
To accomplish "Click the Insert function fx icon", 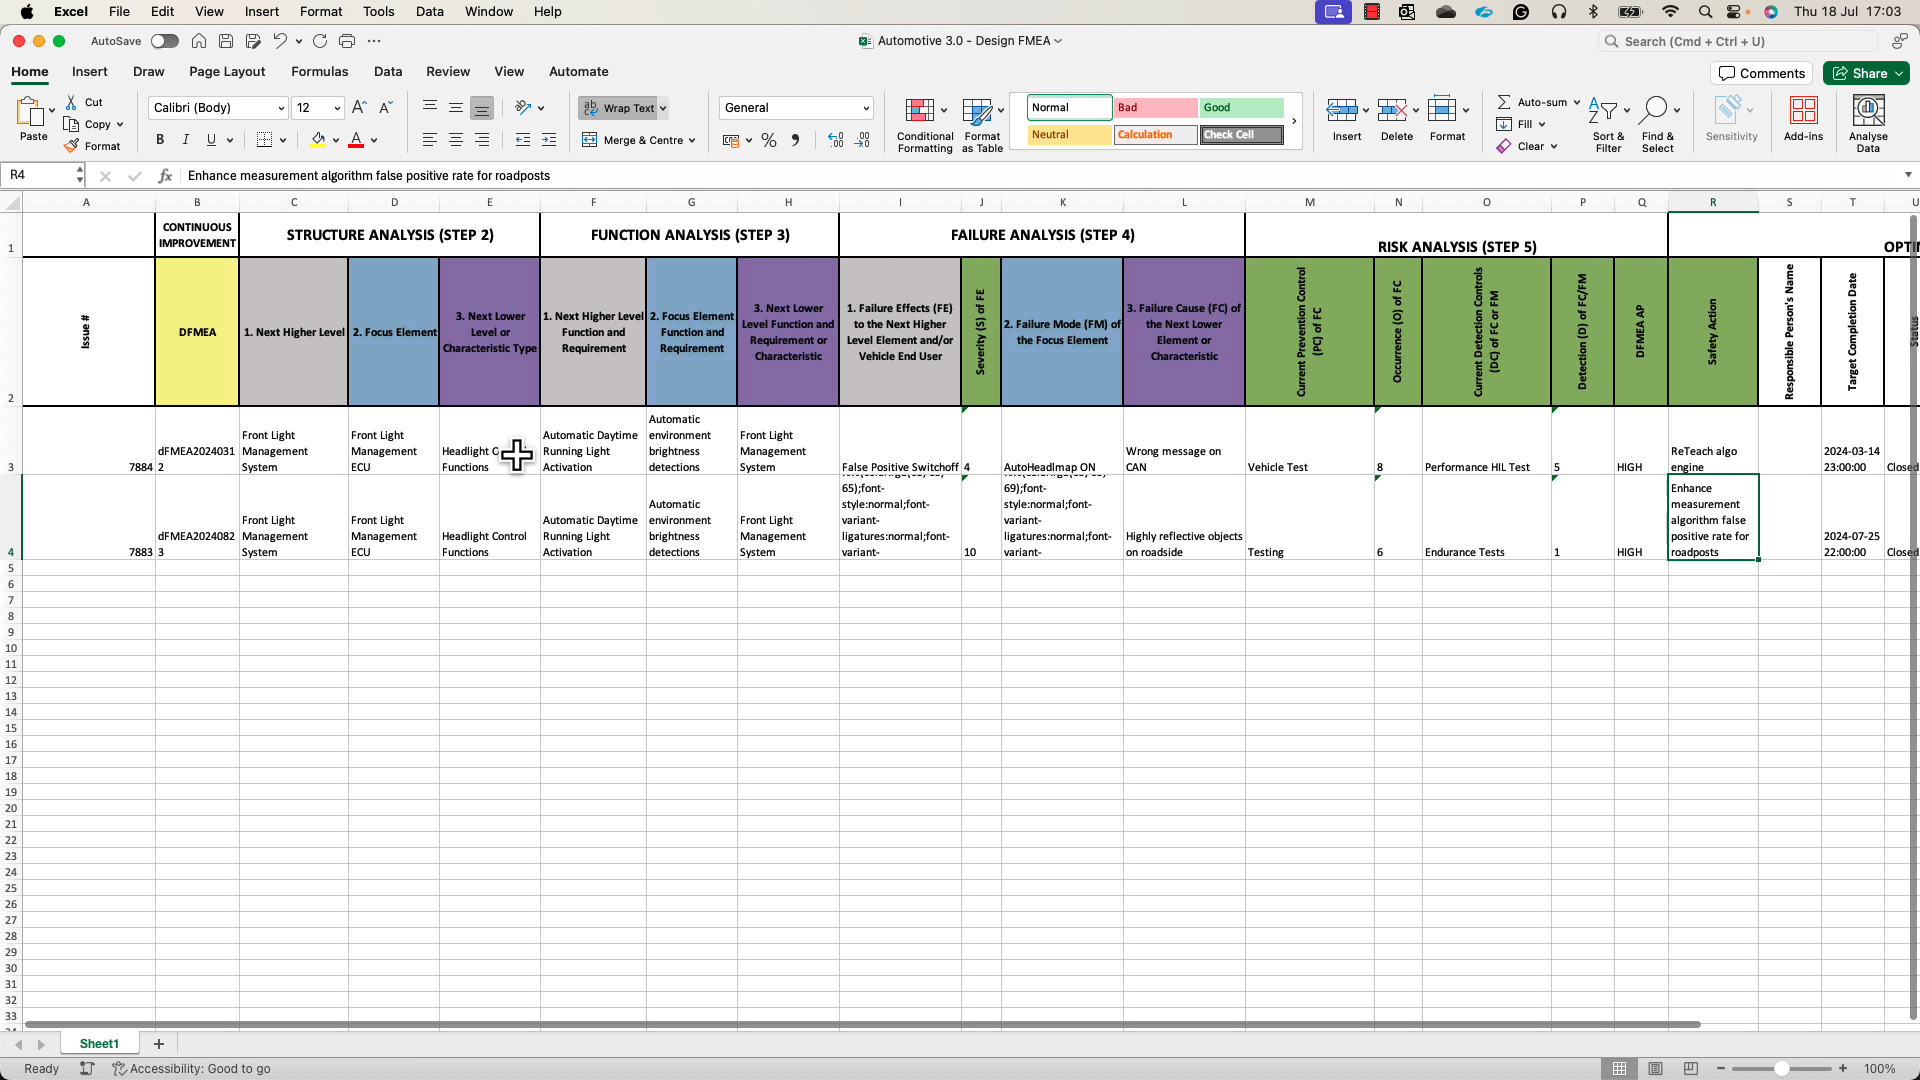I will [165, 175].
